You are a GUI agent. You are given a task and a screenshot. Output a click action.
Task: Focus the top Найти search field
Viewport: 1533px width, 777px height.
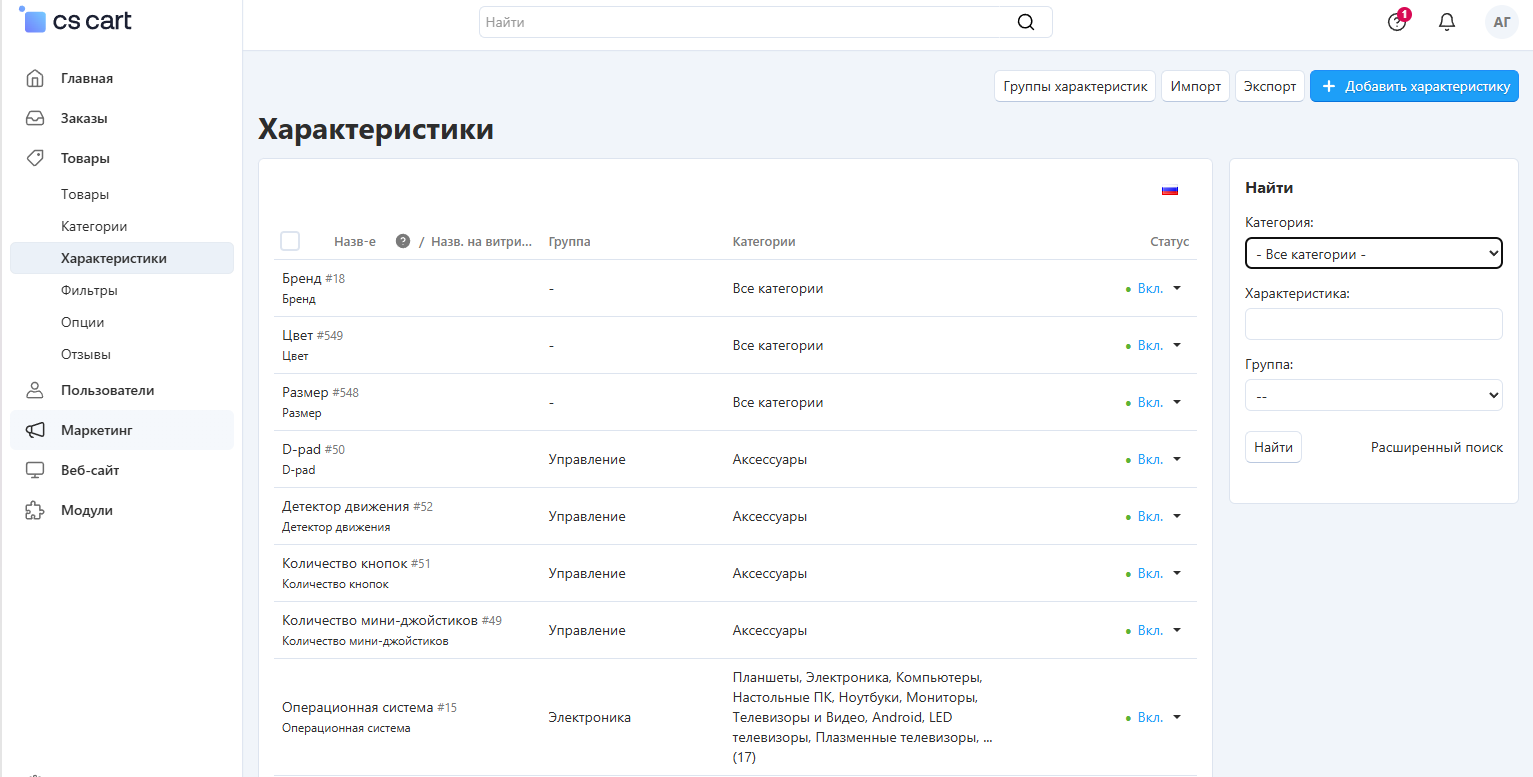(x=766, y=22)
